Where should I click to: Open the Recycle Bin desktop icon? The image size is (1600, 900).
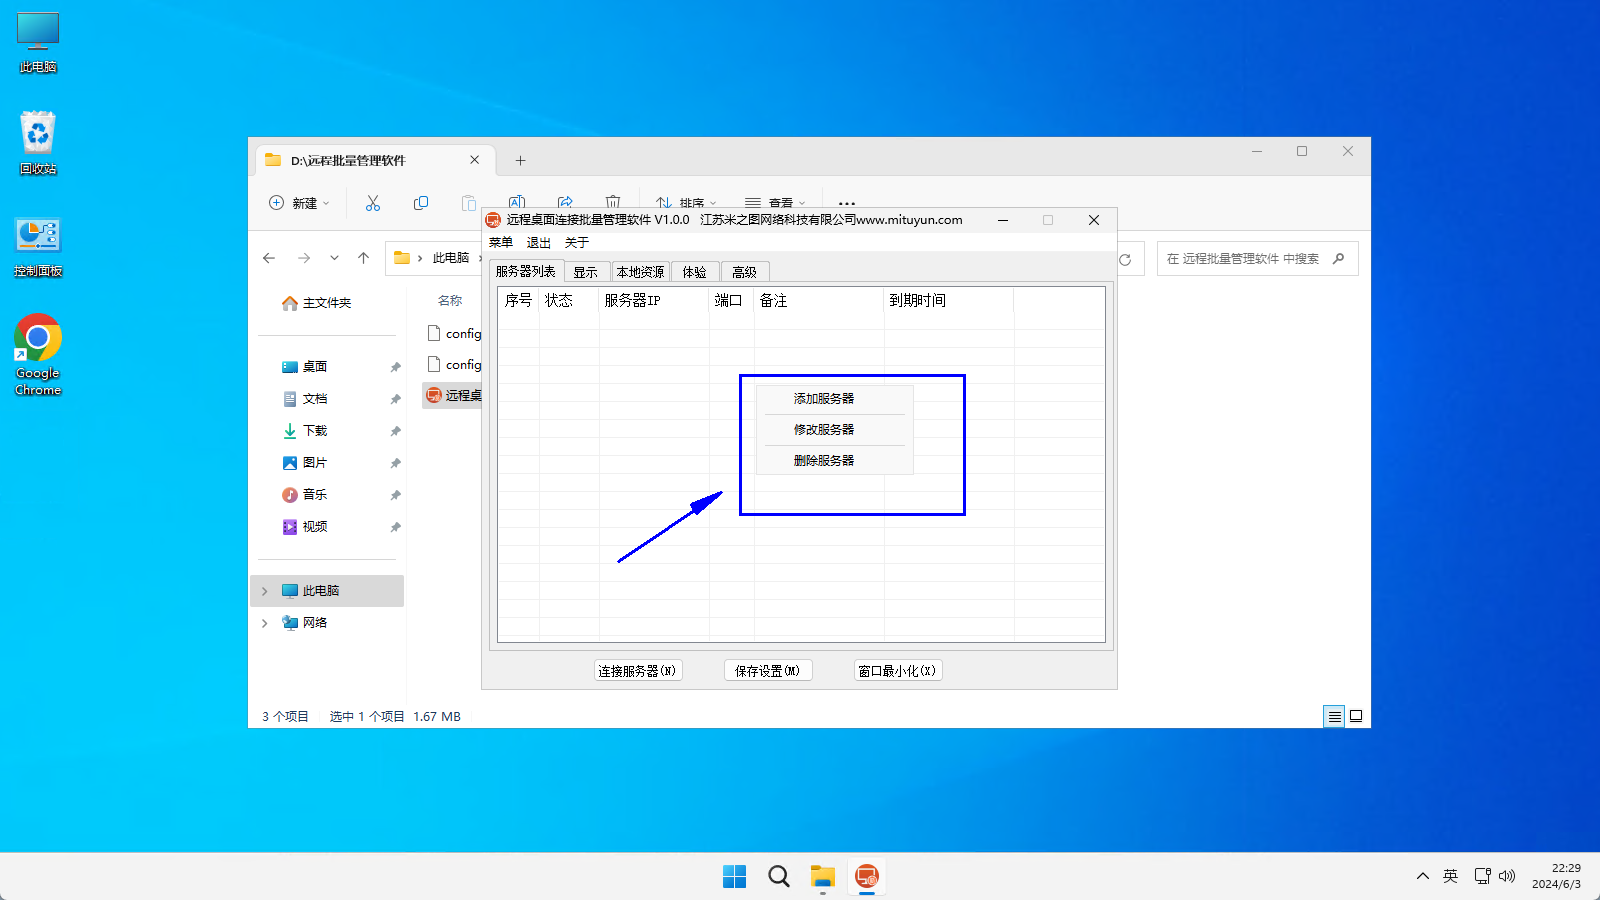click(x=38, y=143)
